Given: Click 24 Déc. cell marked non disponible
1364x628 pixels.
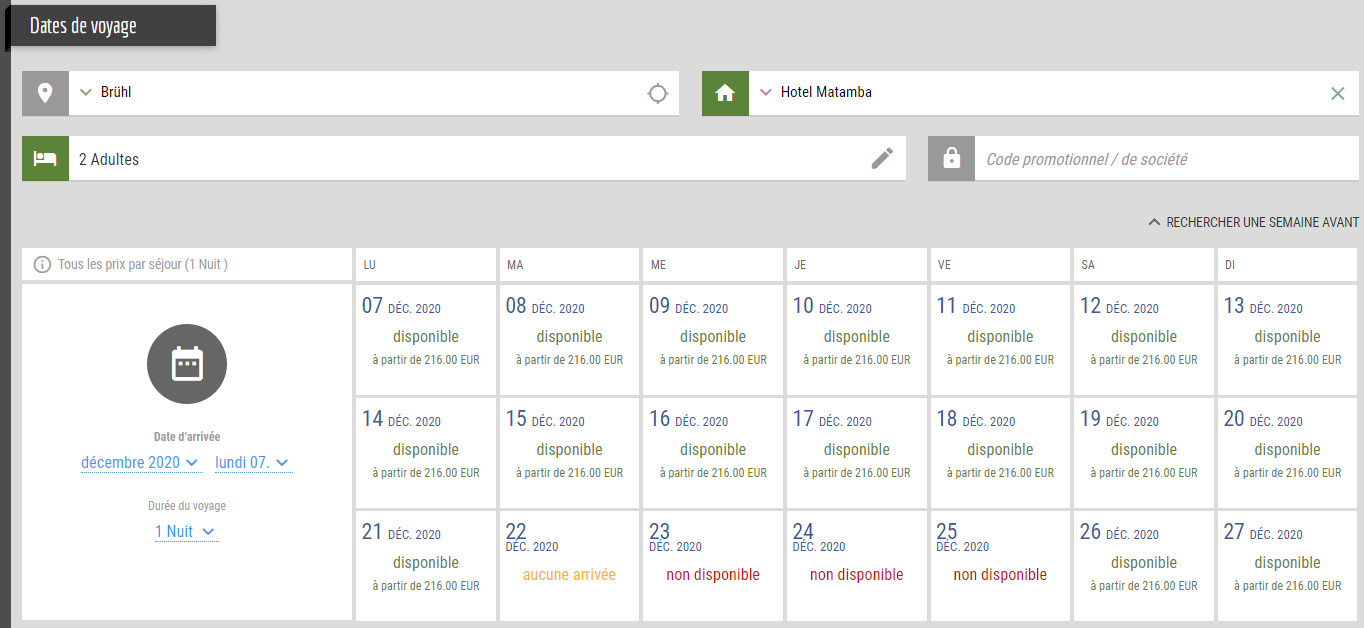Looking at the screenshot, I should coord(857,566).
